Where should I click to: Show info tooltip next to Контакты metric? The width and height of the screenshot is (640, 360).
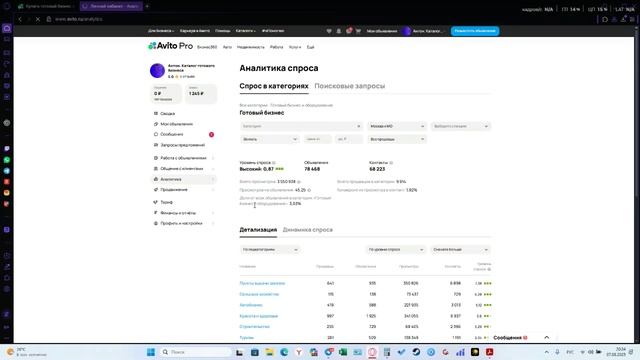(391, 163)
